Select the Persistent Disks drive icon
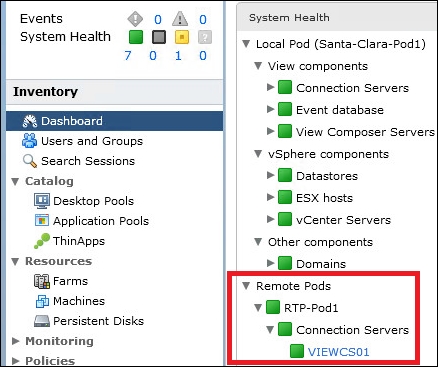This screenshot has width=438, height=367. [x=42, y=321]
